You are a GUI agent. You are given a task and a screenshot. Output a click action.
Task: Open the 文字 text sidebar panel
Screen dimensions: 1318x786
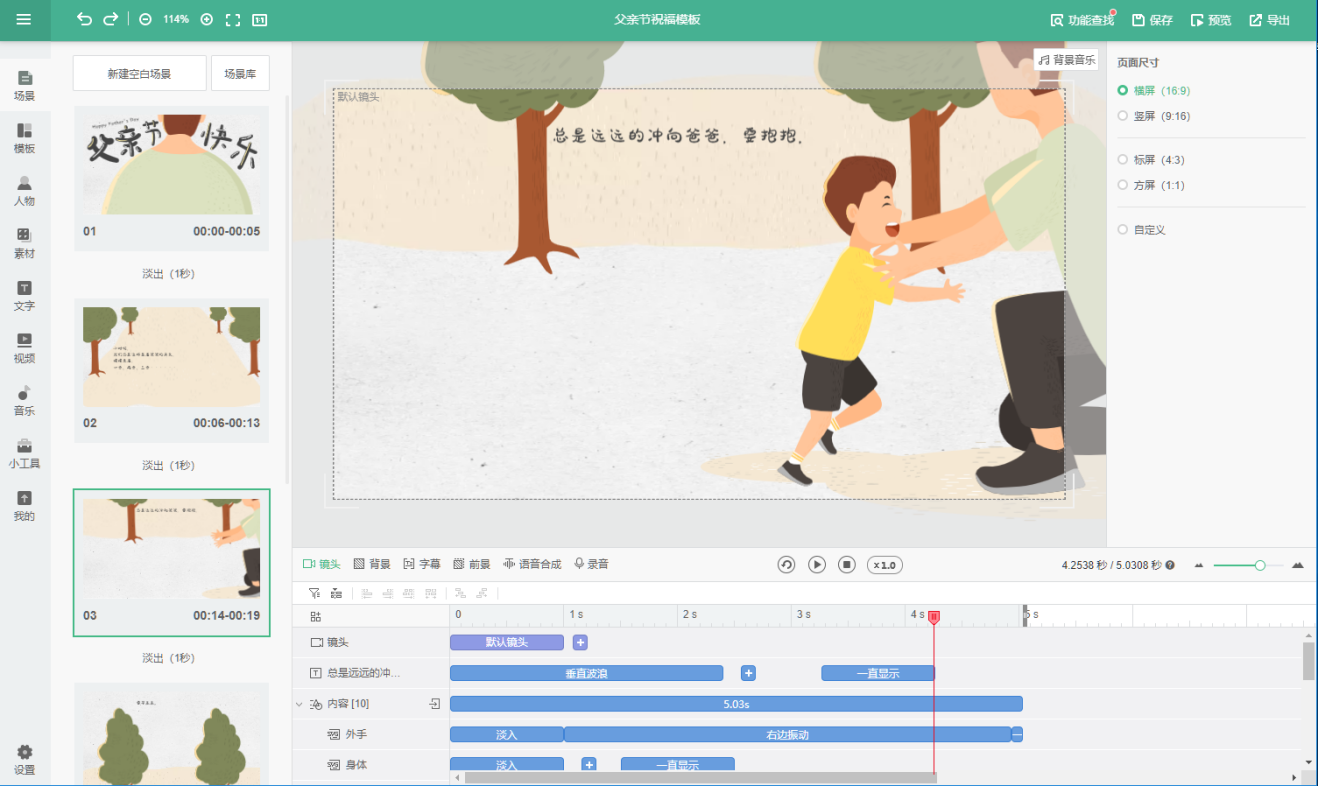25,296
